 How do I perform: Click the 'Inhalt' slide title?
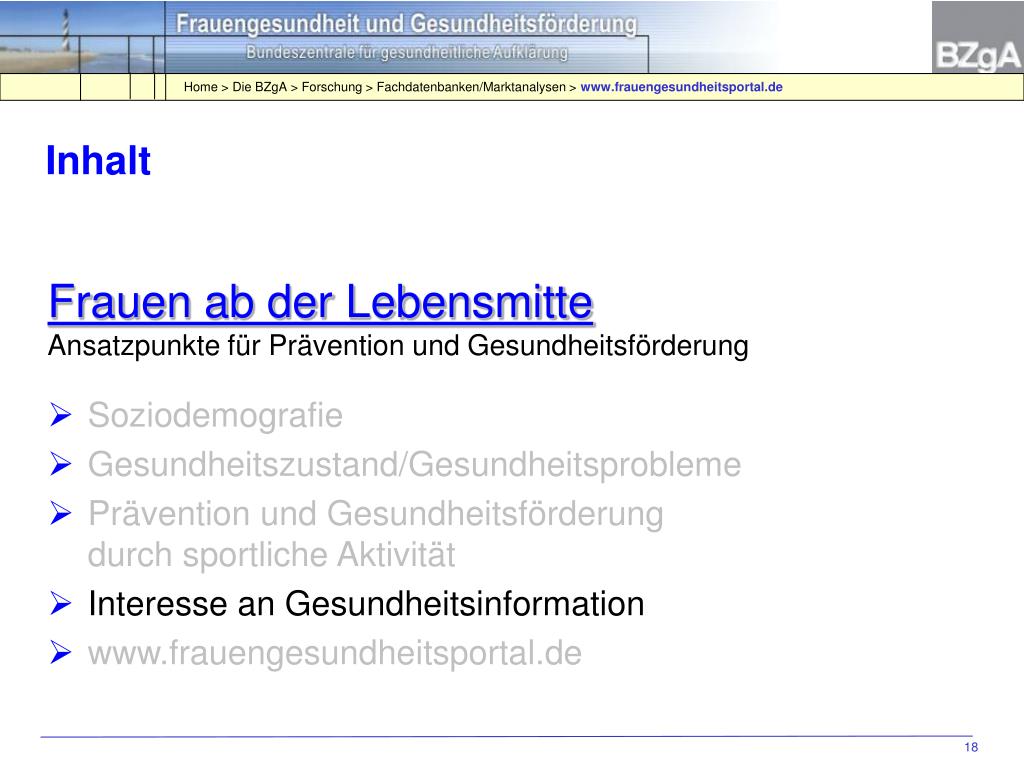pyautogui.click(x=99, y=161)
